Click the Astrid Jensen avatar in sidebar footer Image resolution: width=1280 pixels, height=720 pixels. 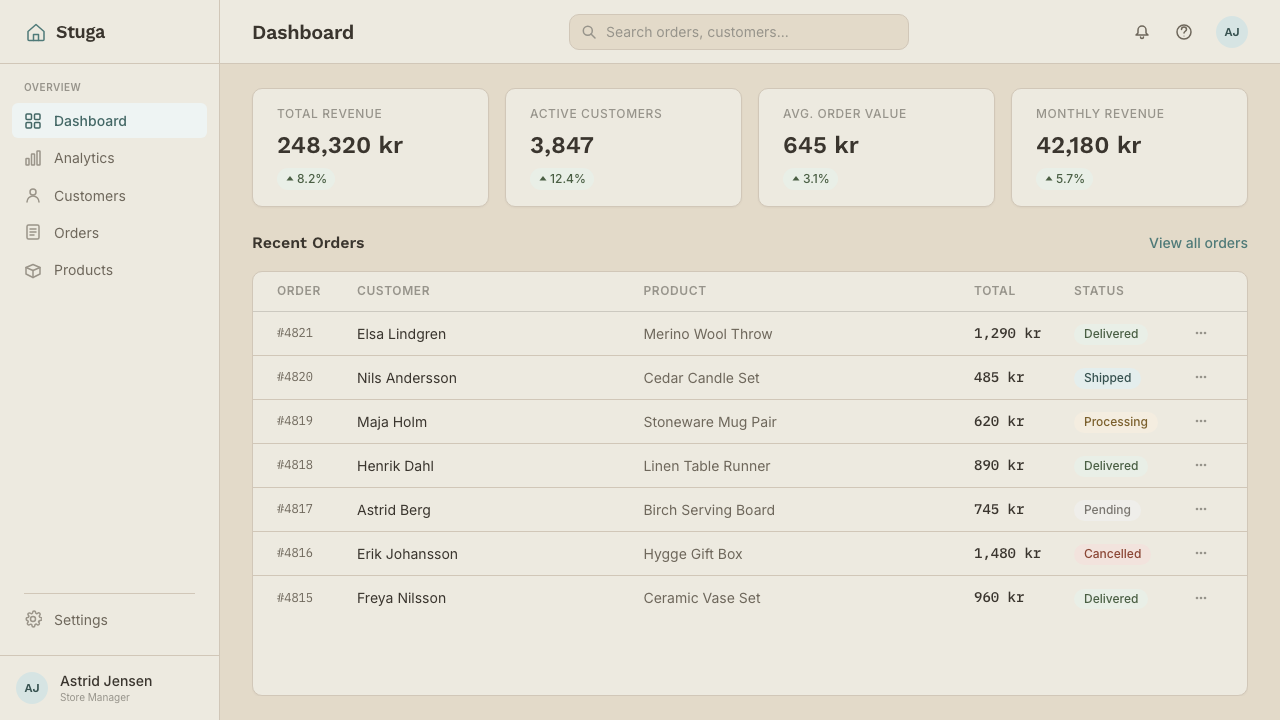[32, 688]
